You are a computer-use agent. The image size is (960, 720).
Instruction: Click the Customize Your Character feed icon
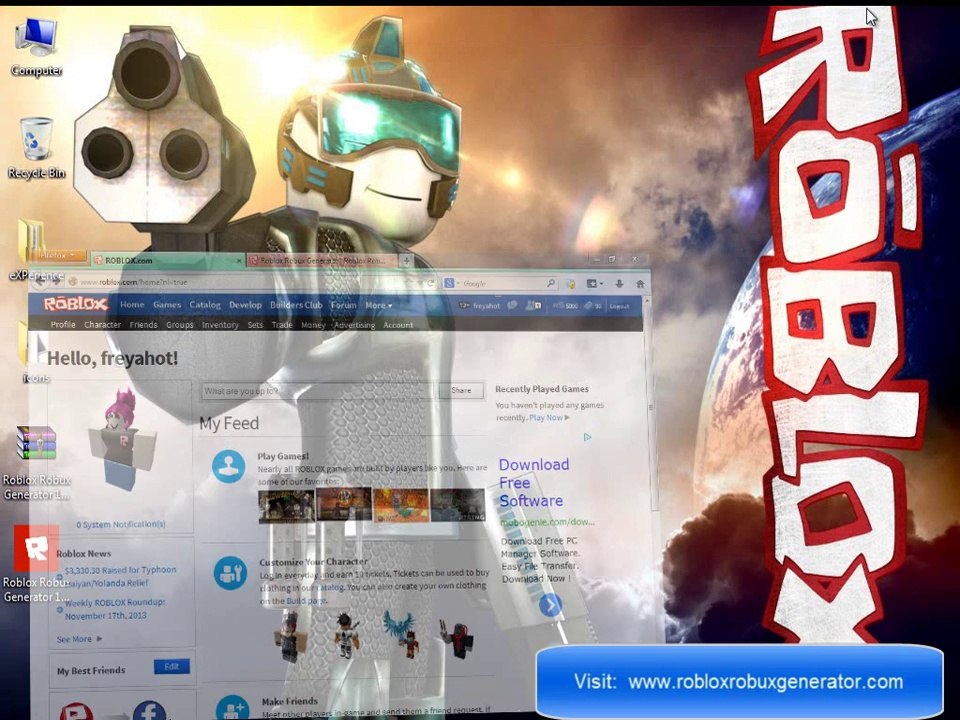click(x=230, y=573)
